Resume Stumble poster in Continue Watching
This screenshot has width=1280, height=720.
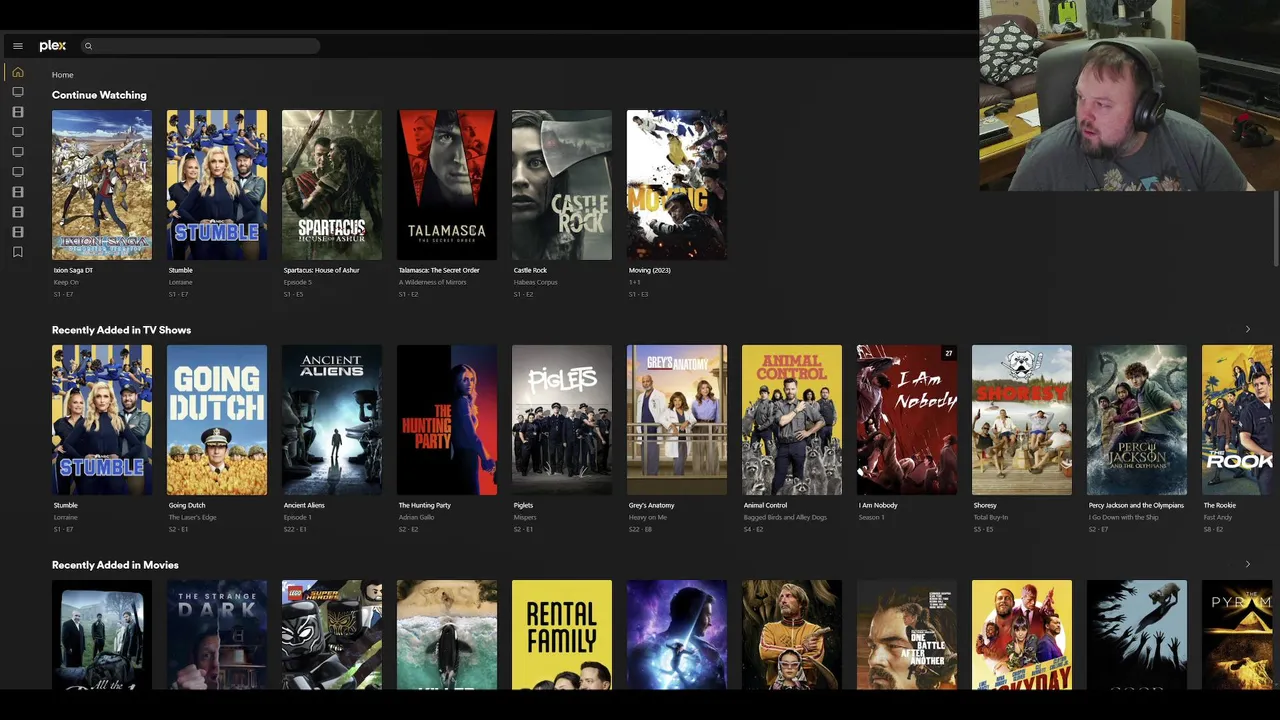point(217,185)
